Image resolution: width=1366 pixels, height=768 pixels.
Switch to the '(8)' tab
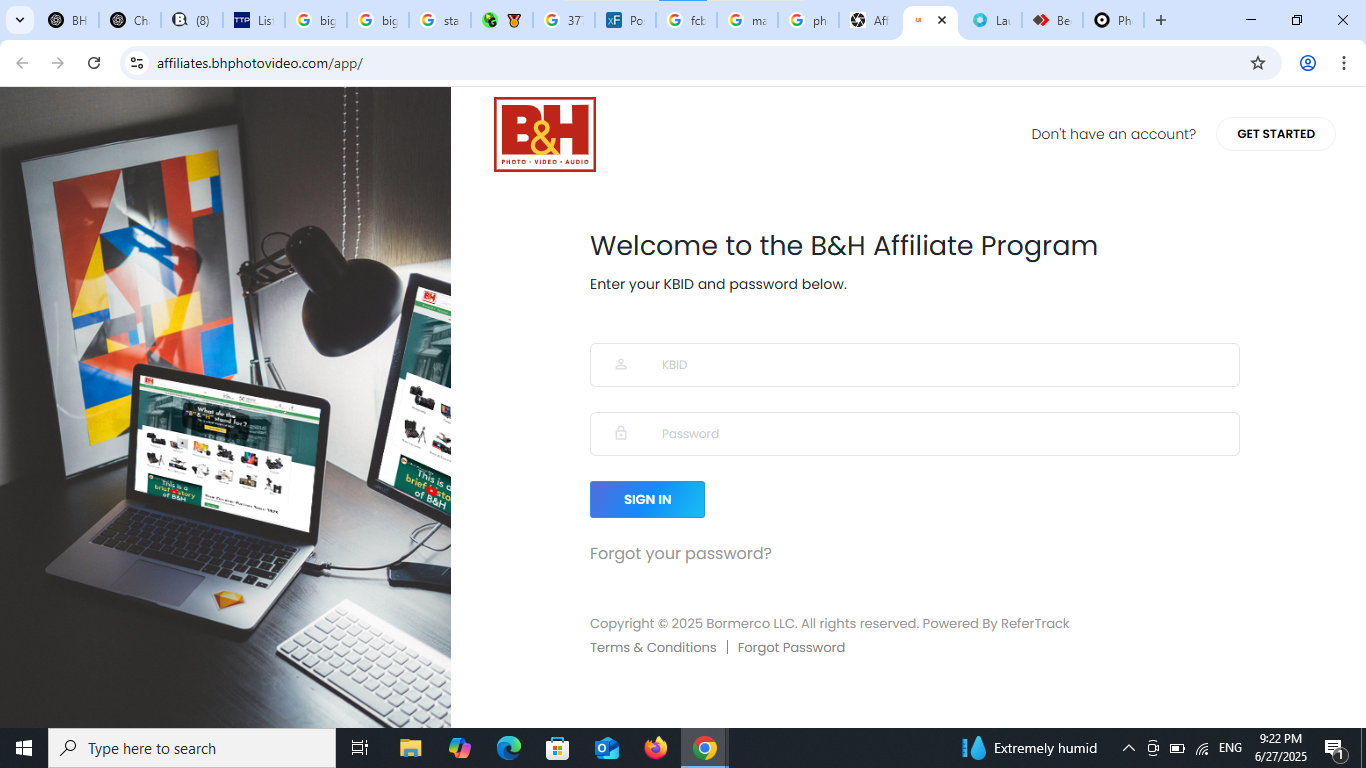click(x=190, y=20)
